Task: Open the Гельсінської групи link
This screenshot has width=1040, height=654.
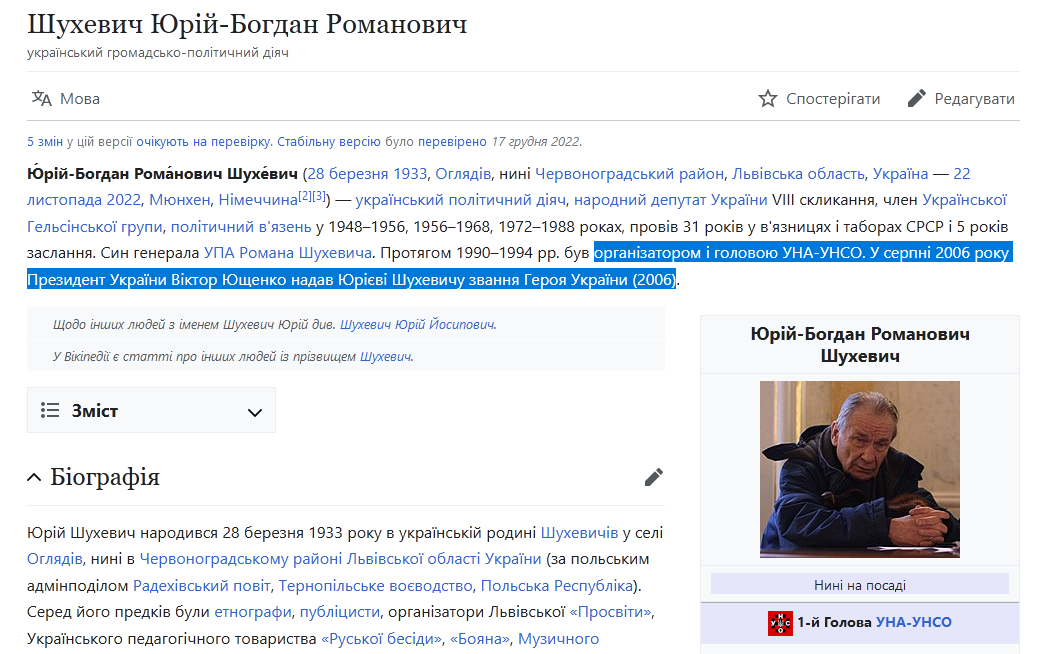Action: [x=94, y=227]
